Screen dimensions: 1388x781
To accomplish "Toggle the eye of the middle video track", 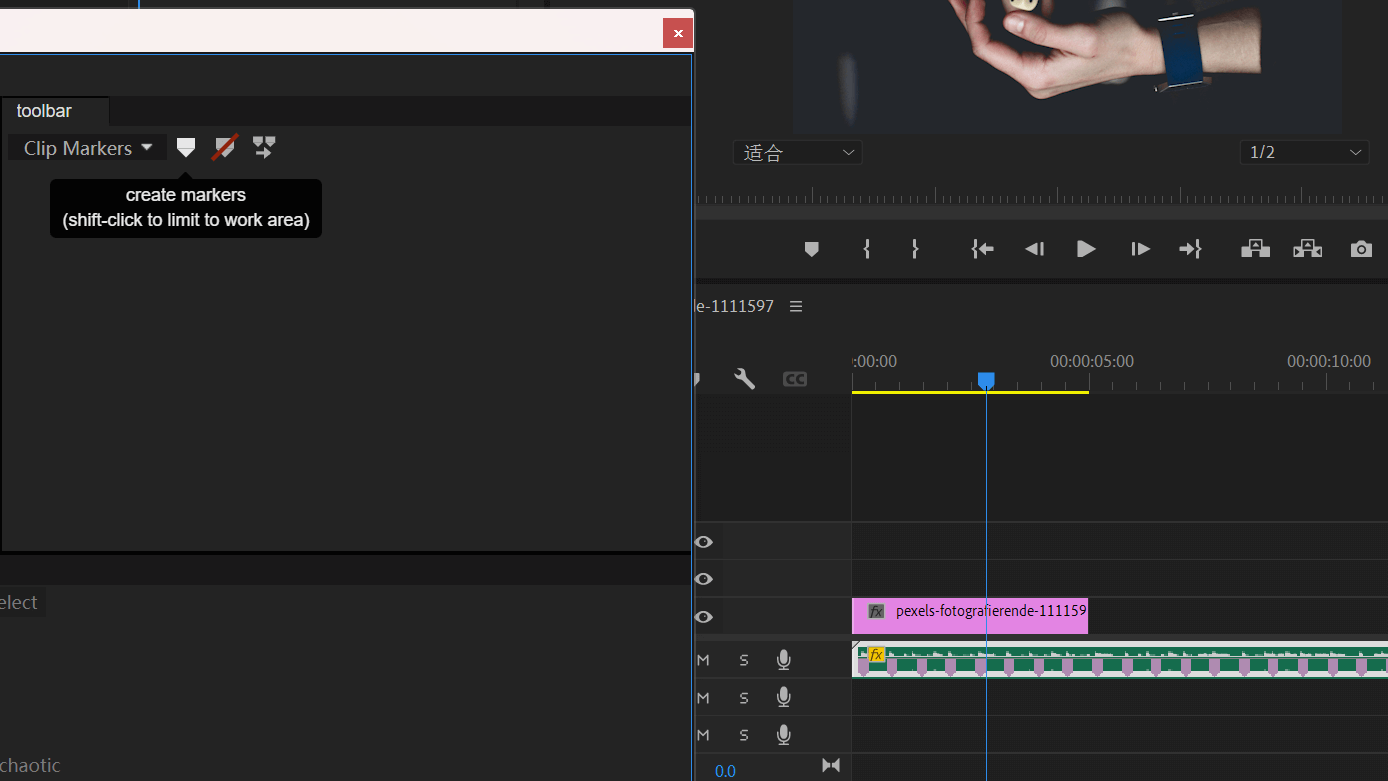I will (x=704, y=579).
